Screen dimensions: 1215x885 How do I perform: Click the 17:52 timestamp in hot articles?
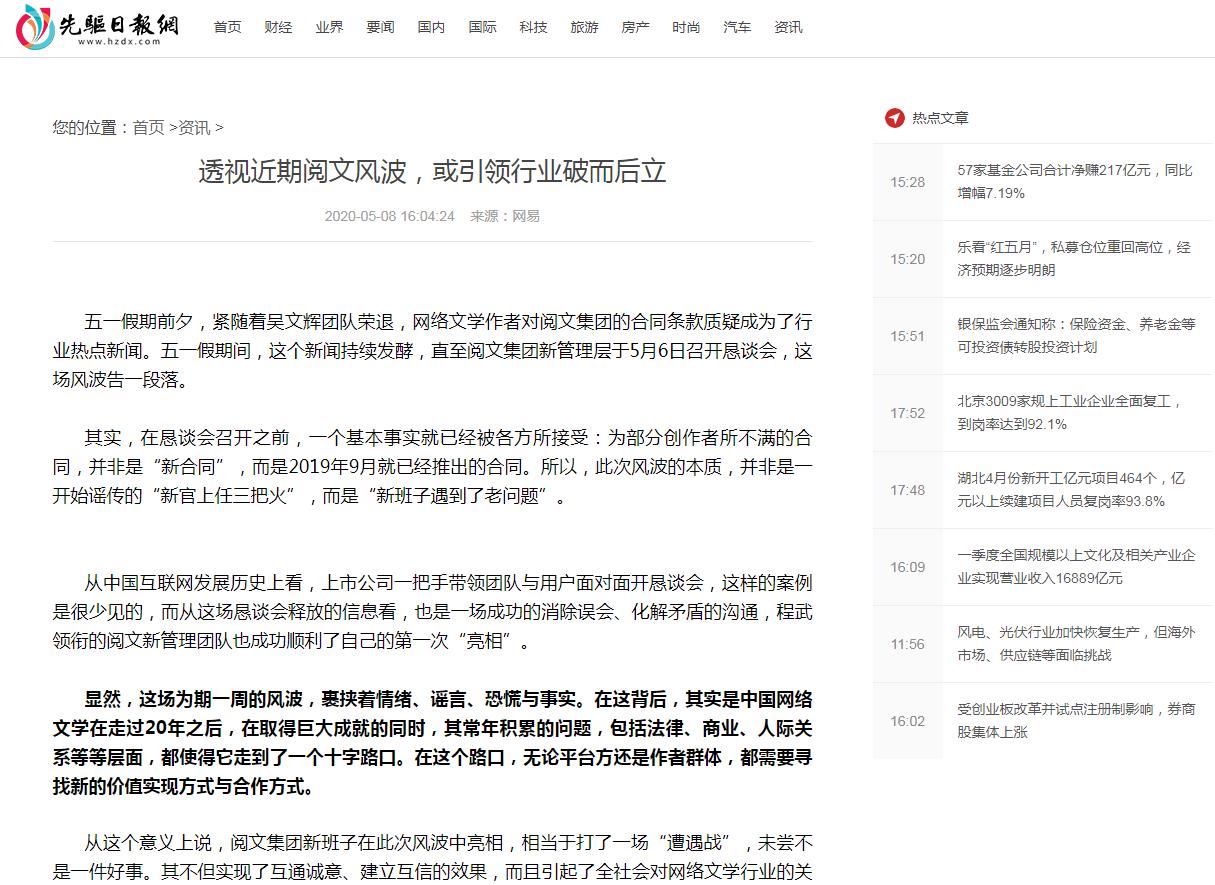click(908, 413)
